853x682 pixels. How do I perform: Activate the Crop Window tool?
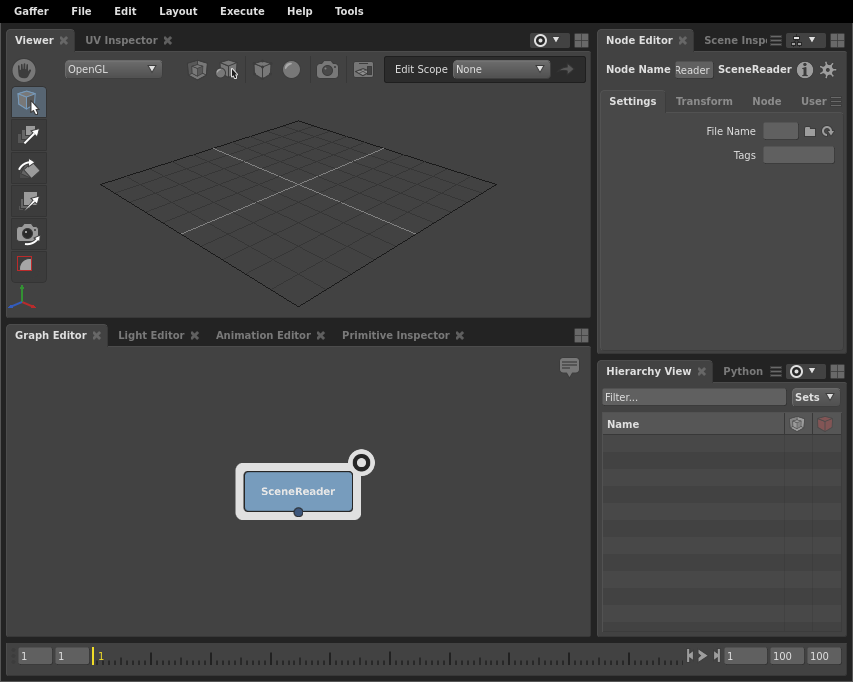(25, 264)
